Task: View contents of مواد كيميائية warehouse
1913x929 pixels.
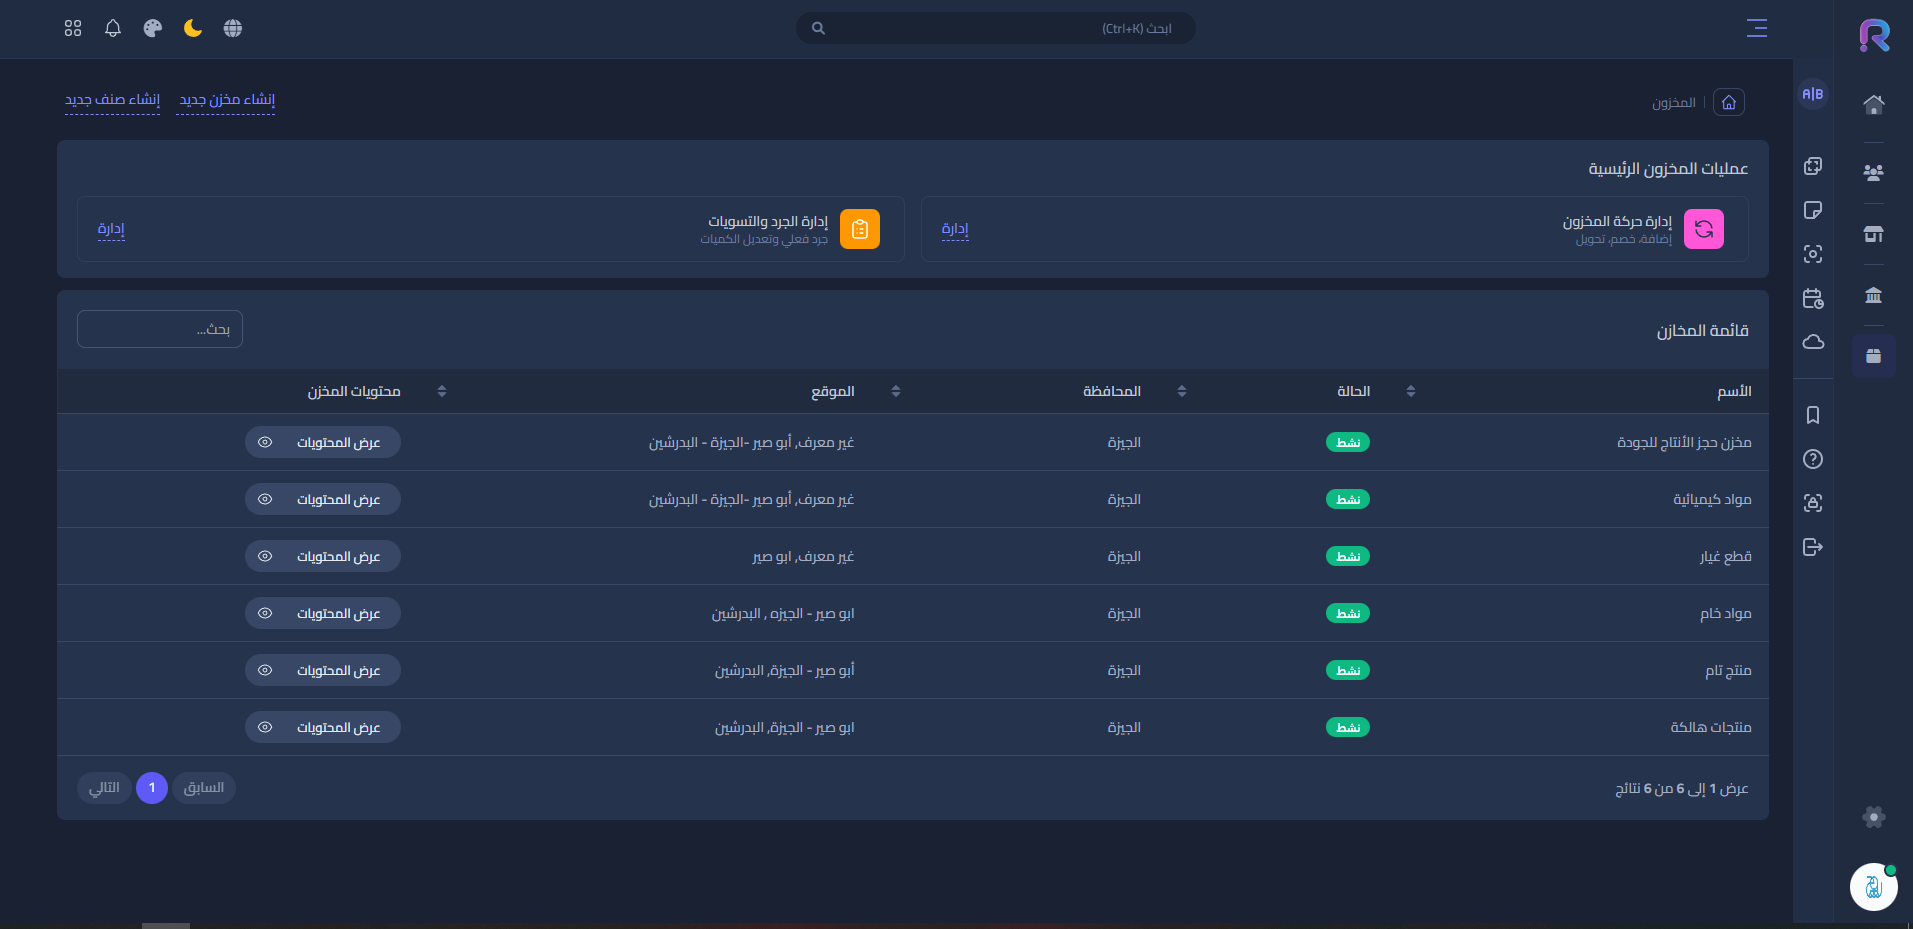Action: point(323,499)
